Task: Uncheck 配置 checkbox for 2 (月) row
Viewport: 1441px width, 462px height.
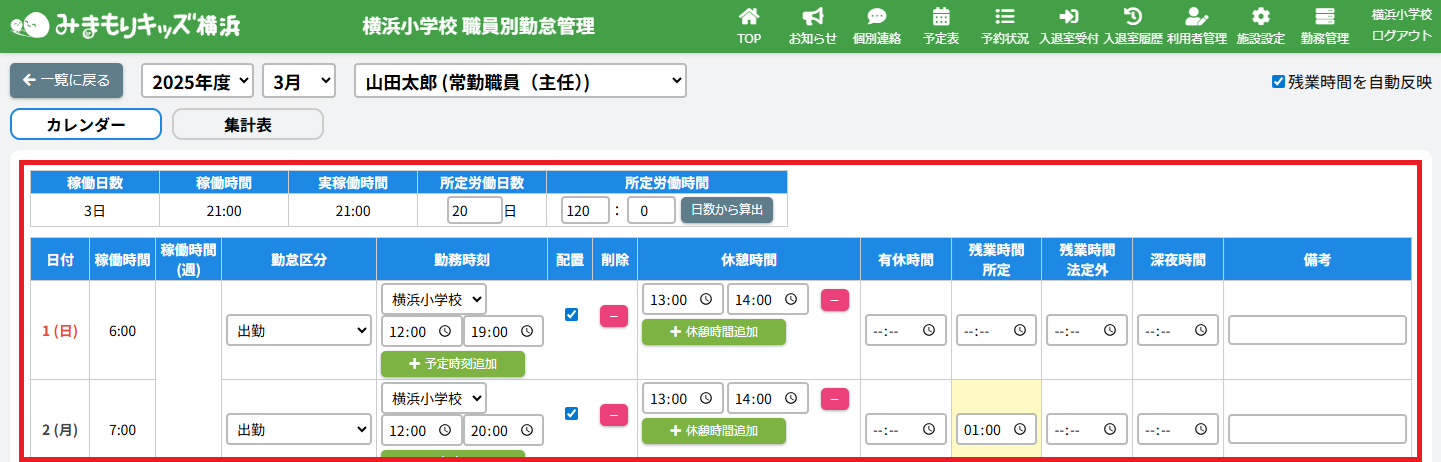Action: 572,413
